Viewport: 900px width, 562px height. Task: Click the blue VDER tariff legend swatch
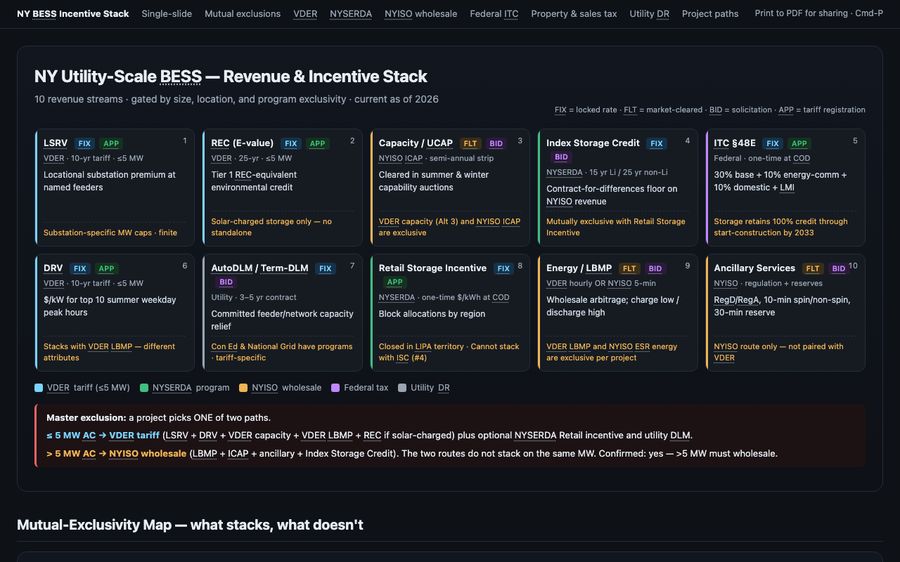coord(38,388)
